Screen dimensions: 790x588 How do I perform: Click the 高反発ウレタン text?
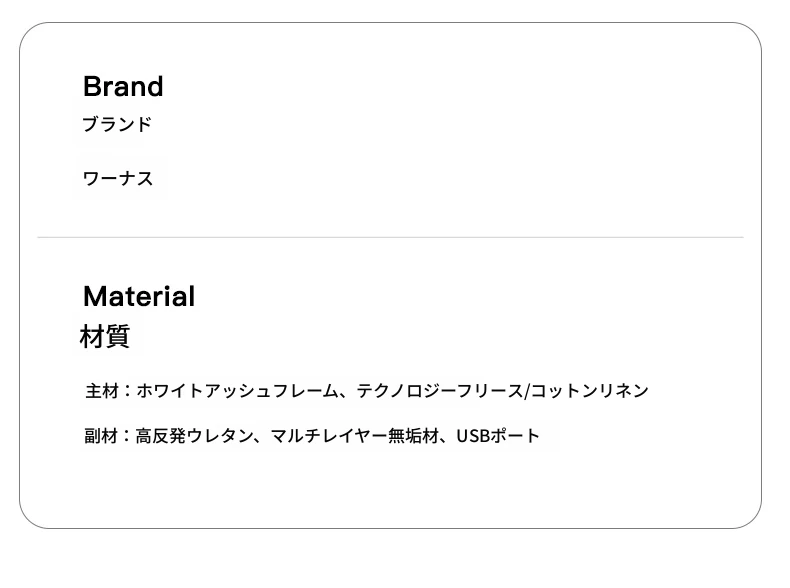[x=194, y=435]
